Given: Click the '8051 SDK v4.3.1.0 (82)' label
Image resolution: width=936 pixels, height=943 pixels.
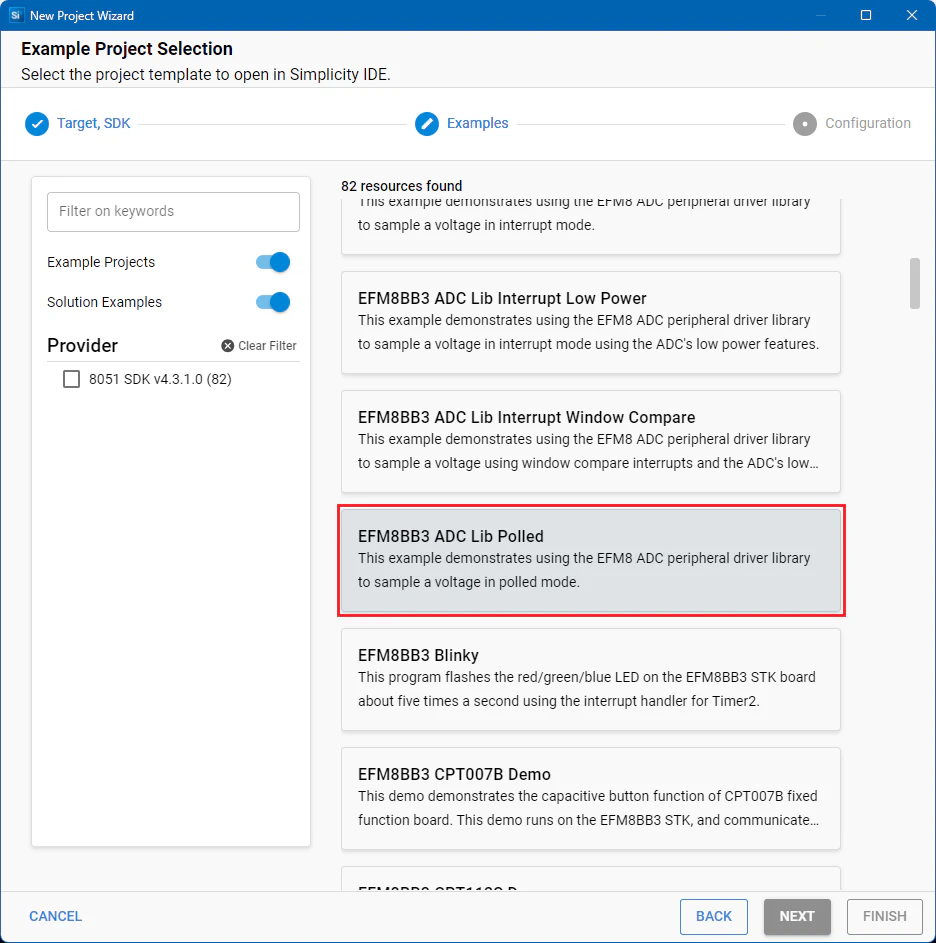Looking at the screenshot, I should click(x=160, y=379).
